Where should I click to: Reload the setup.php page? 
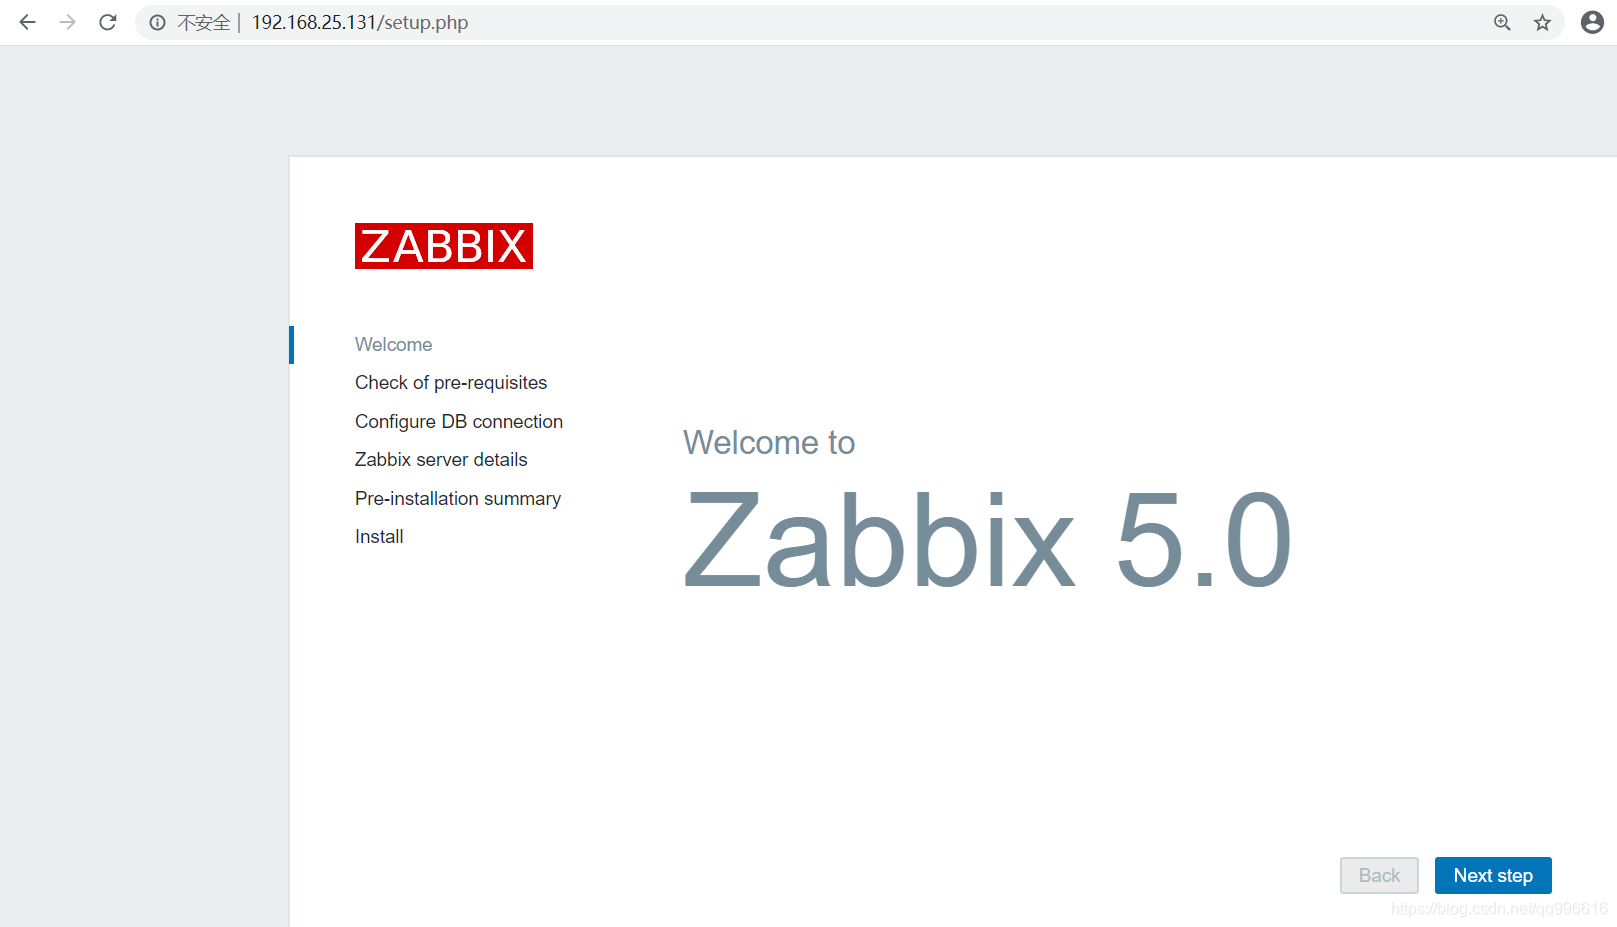(x=108, y=22)
